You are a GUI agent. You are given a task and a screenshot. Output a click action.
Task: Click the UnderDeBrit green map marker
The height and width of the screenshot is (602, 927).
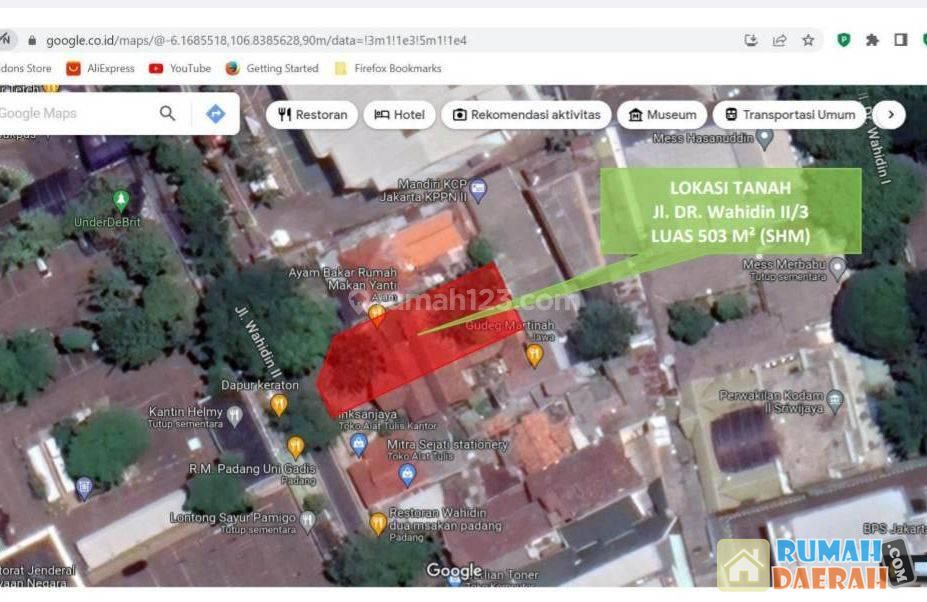coord(121,198)
